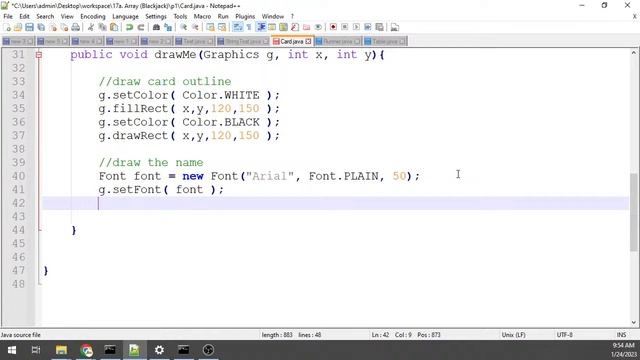Close the Card.java tab

pyautogui.click(x=308, y=41)
